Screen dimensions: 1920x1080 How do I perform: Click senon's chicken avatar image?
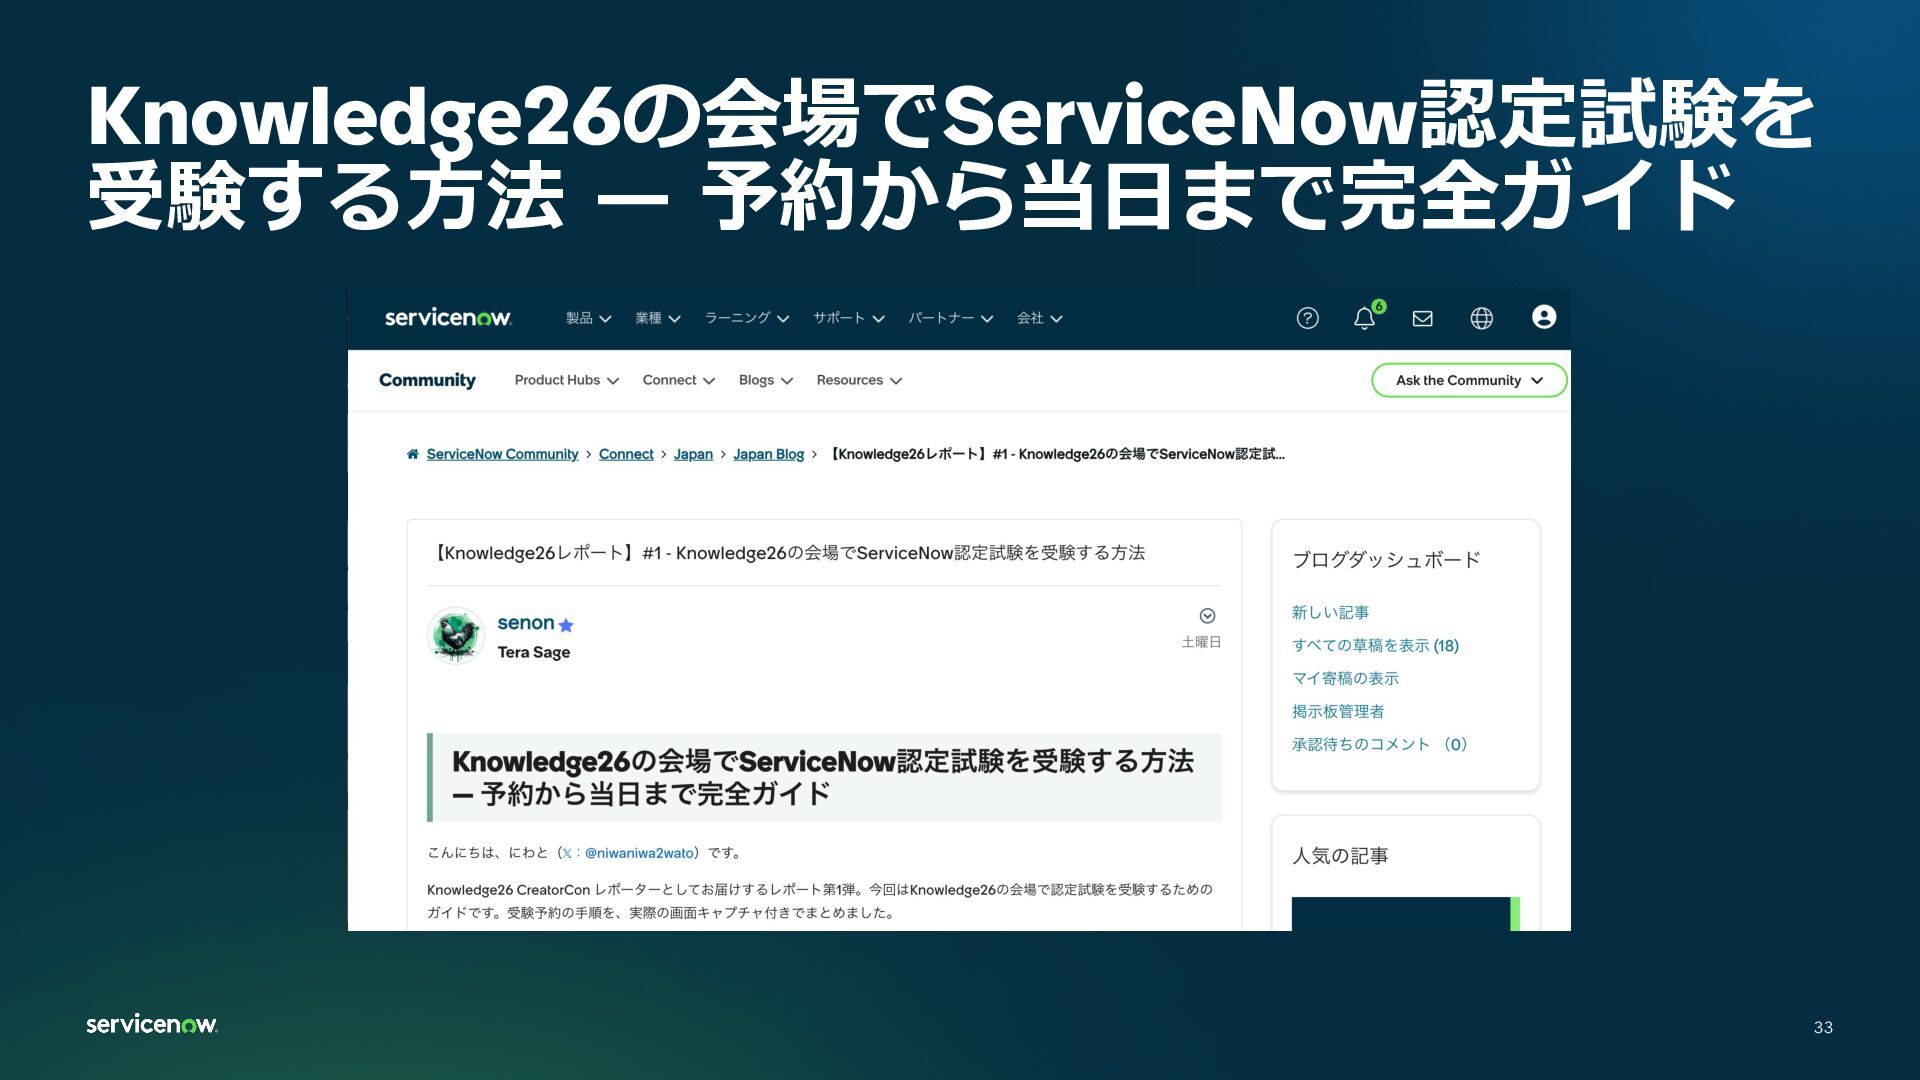click(x=456, y=636)
